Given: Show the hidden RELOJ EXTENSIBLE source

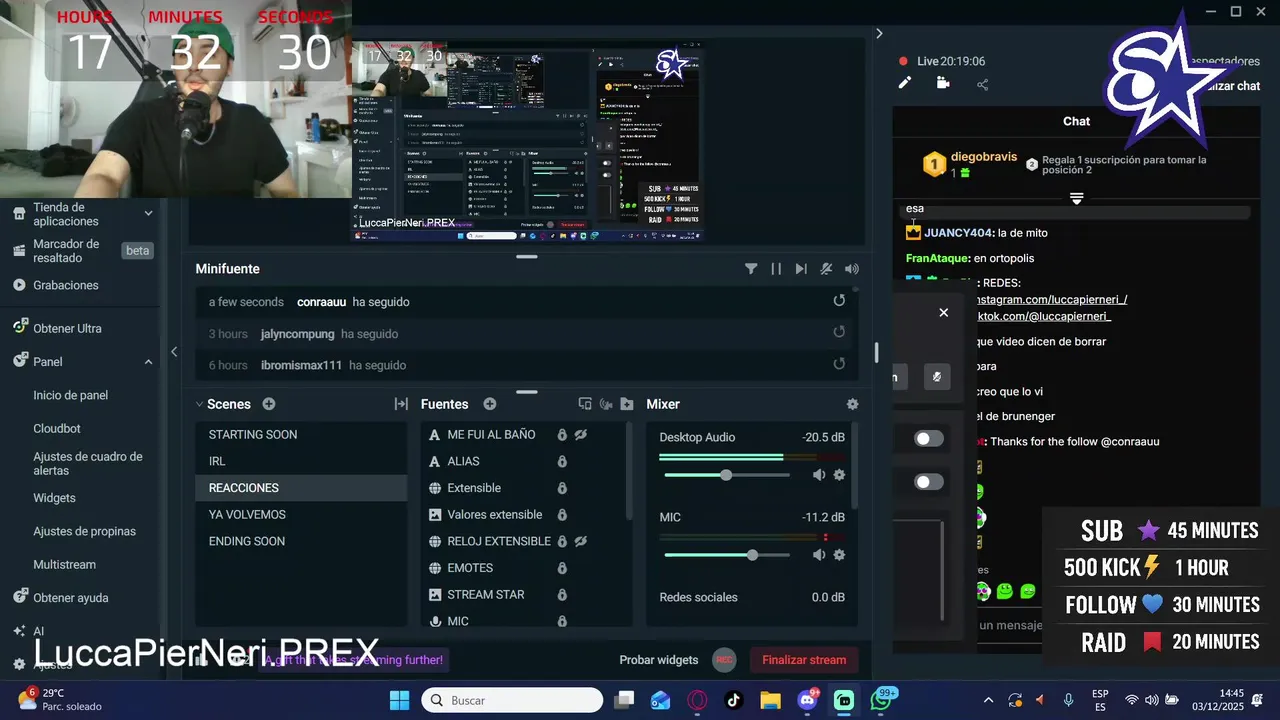Looking at the screenshot, I should click(581, 541).
